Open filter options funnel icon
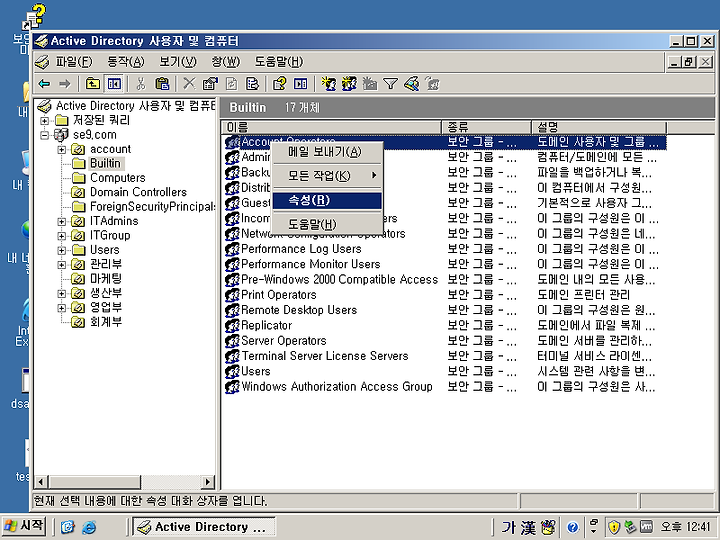 390,84
